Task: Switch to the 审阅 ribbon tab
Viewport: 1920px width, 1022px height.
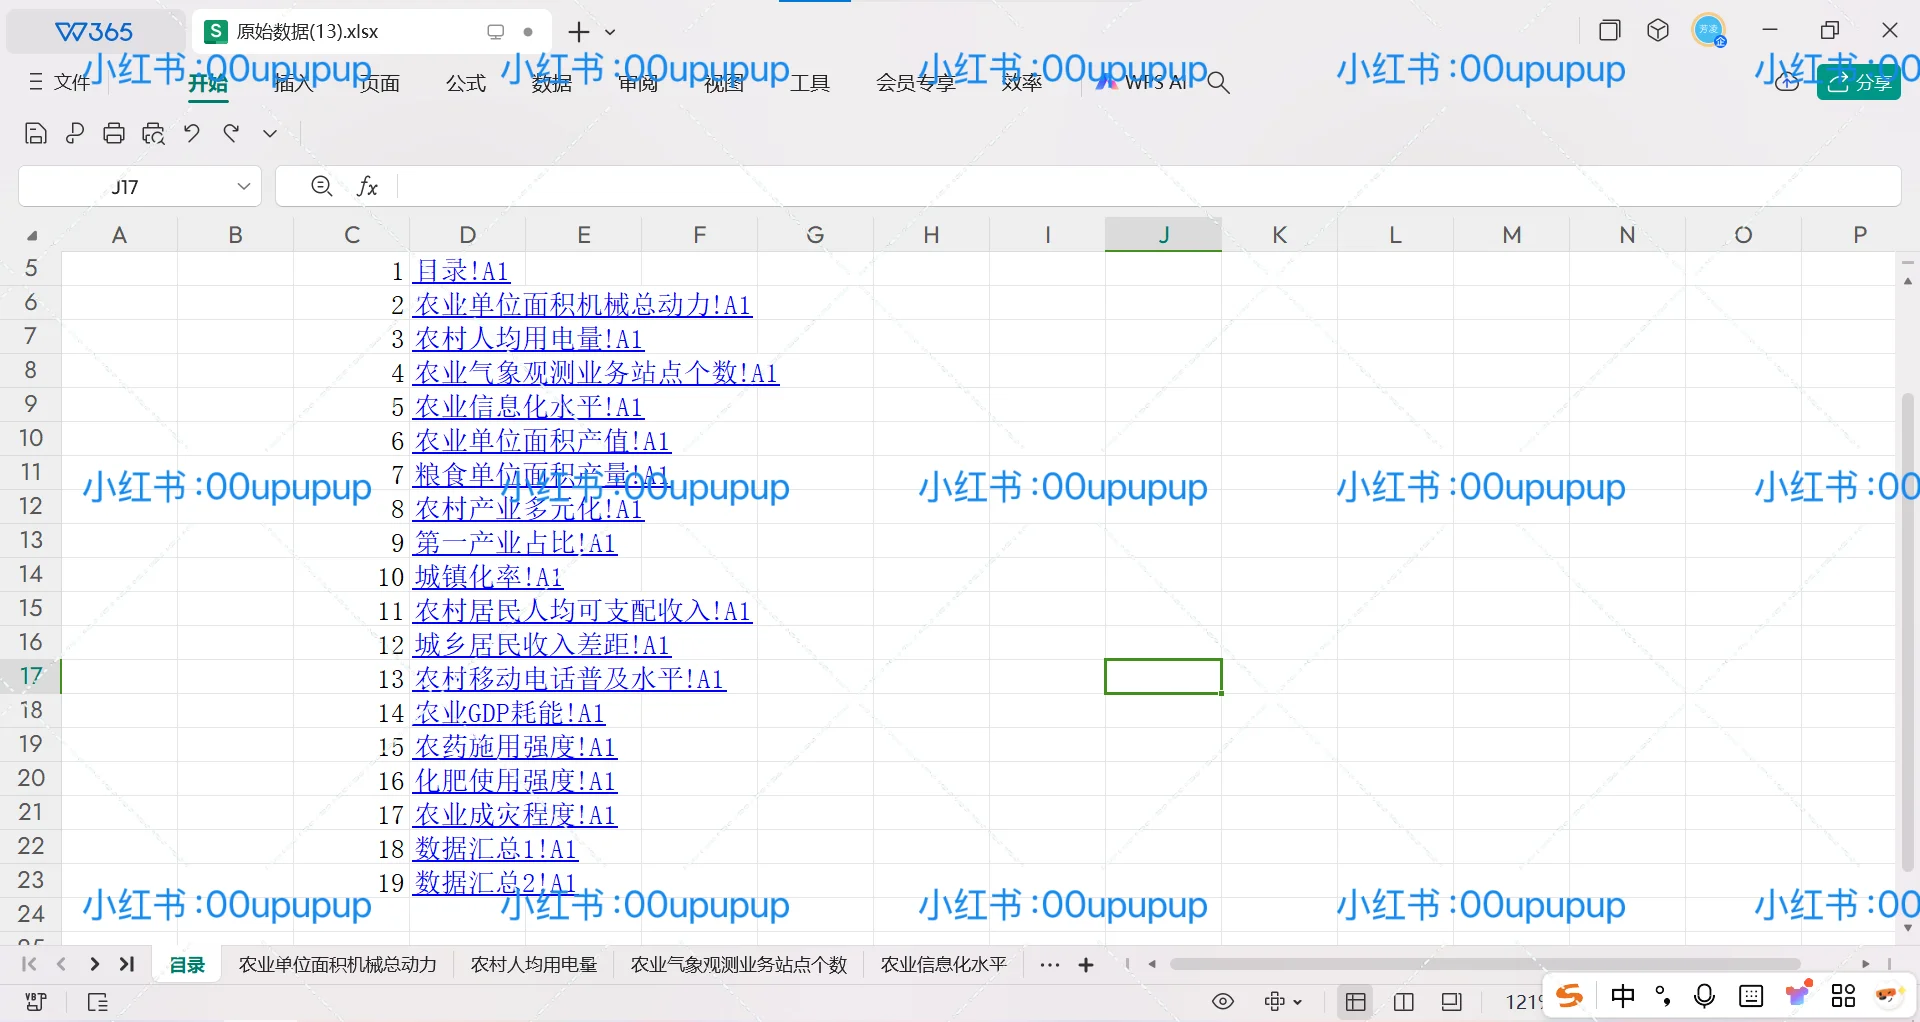Action: 638,83
